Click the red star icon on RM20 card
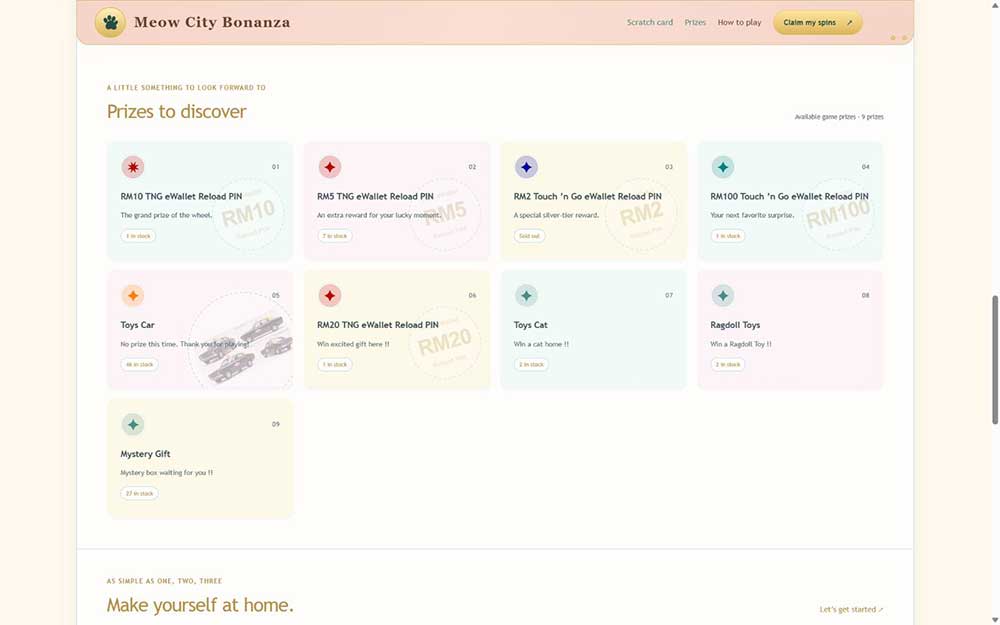 pos(330,295)
